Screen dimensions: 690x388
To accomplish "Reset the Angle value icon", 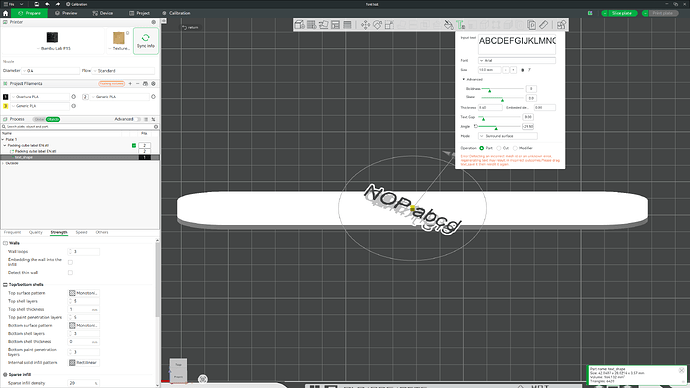I will pyautogui.click(x=476, y=126).
